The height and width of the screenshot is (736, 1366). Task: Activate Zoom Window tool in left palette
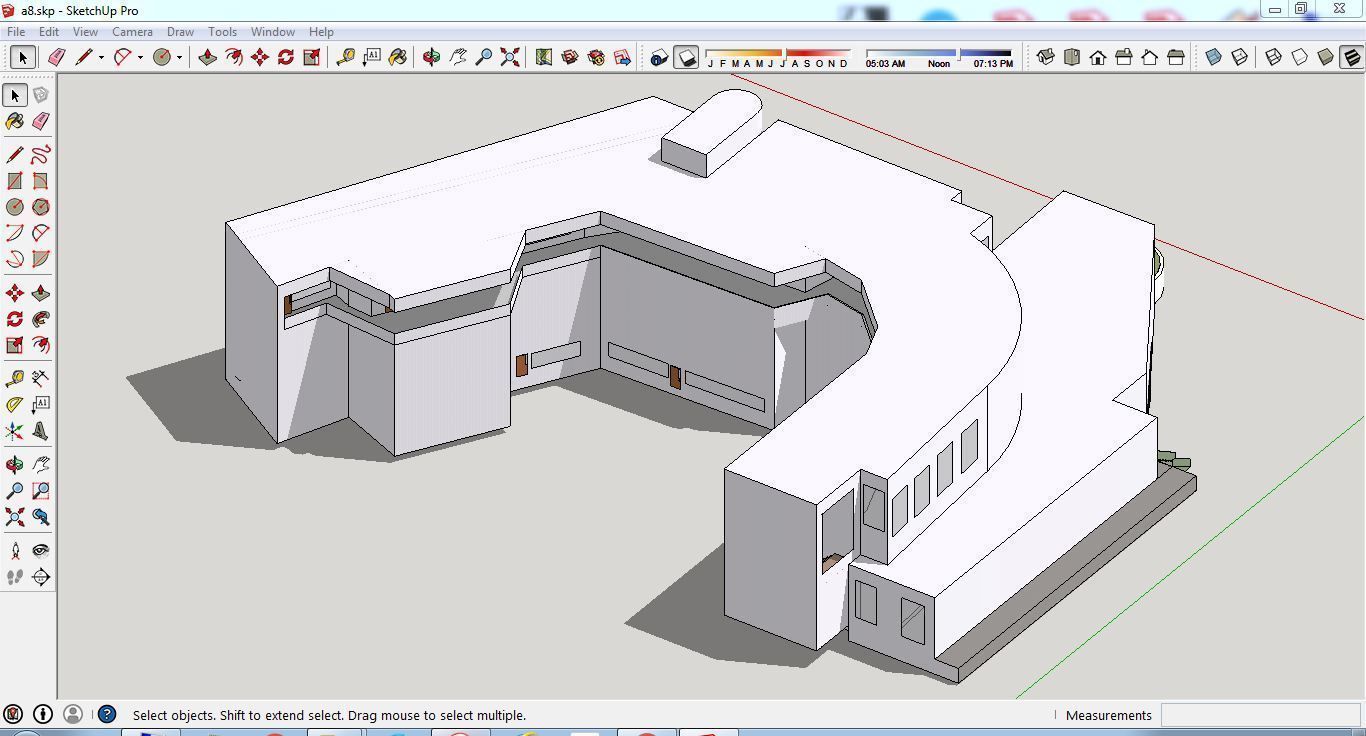point(41,491)
